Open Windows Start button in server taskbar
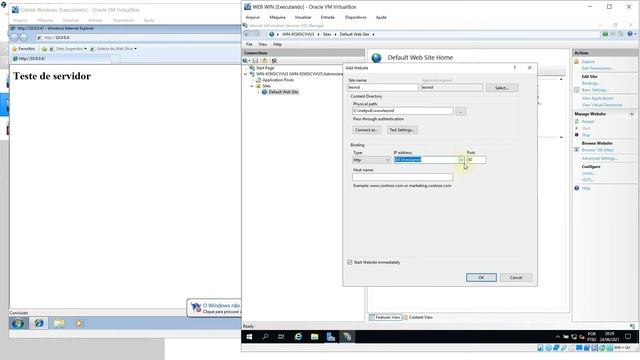Screen dimensions: 640x360 (x=249, y=337)
